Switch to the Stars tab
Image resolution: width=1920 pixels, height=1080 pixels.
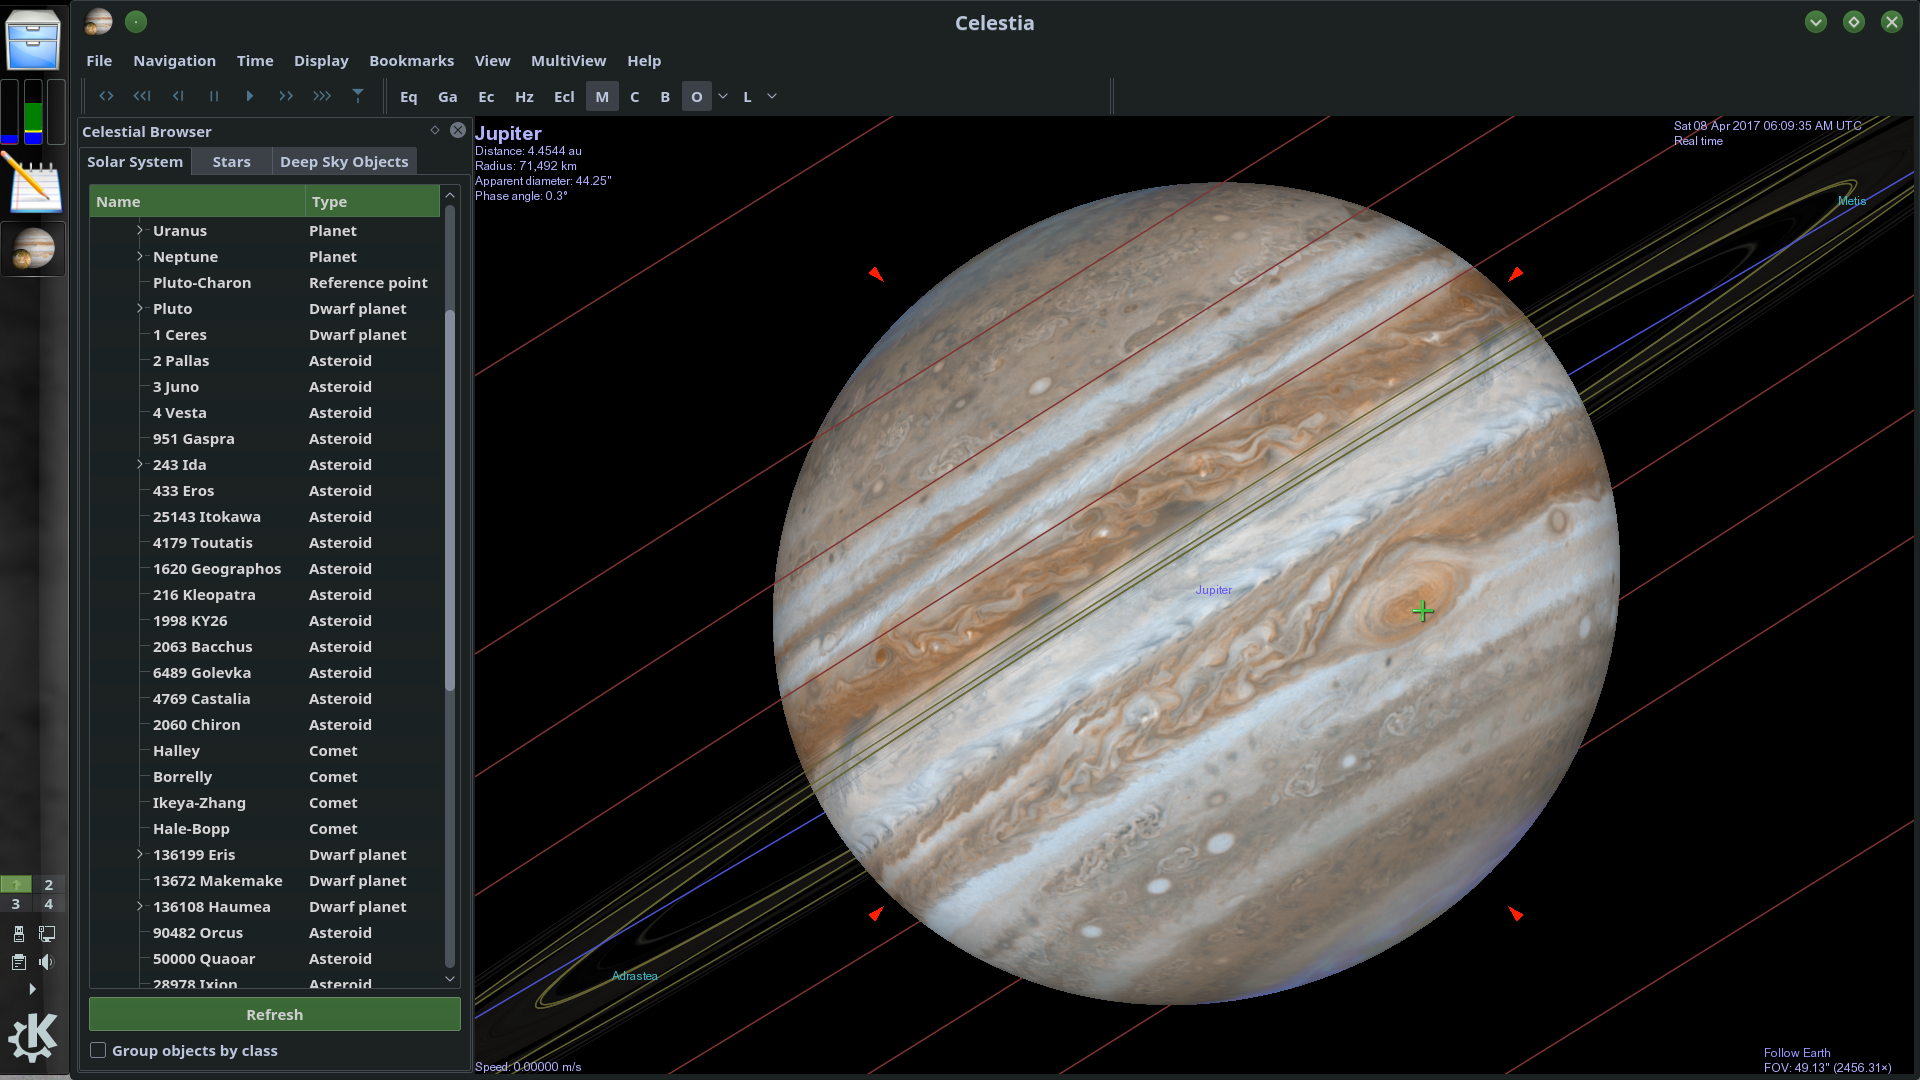pos(232,162)
